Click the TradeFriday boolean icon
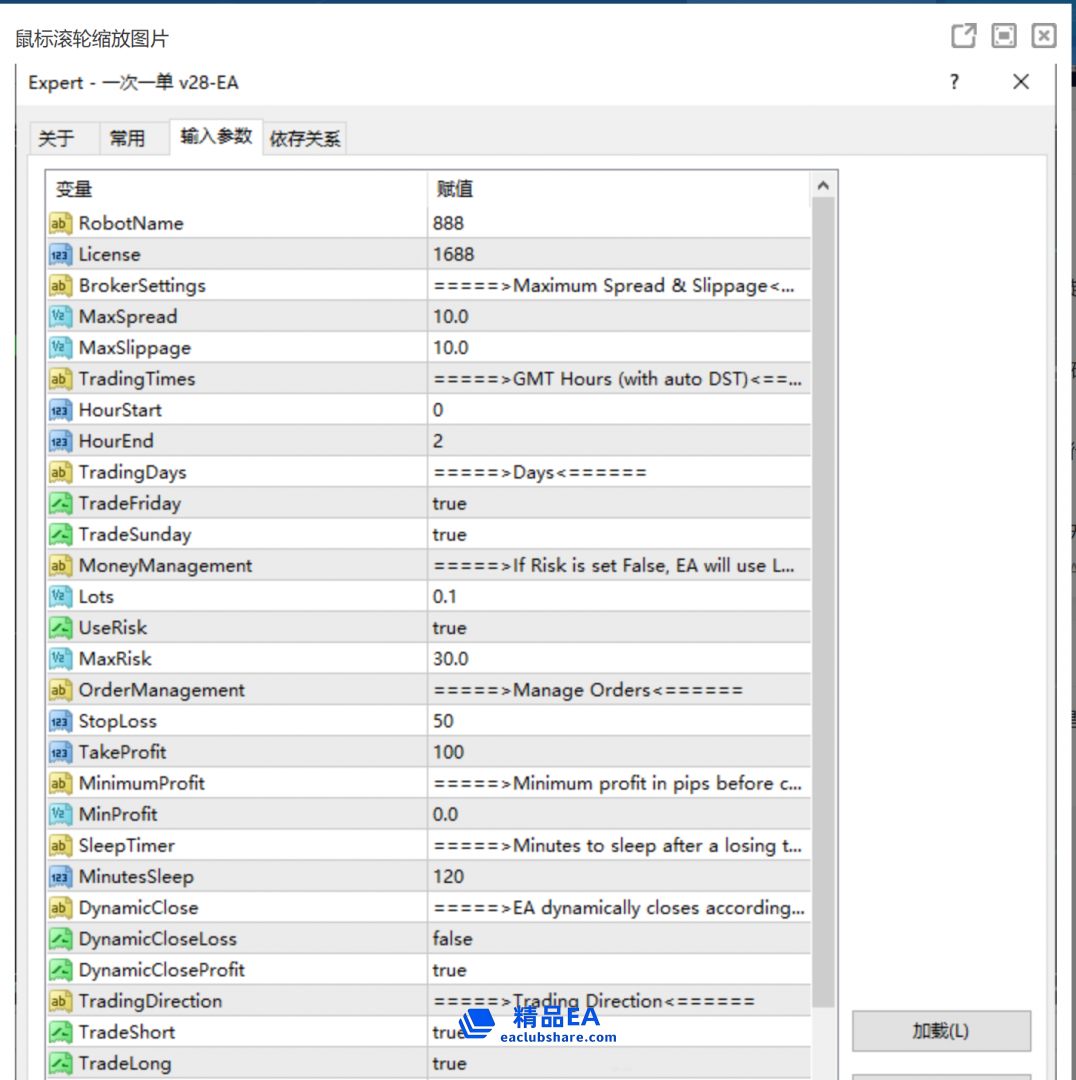 pyautogui.click(x=61, y=503)
